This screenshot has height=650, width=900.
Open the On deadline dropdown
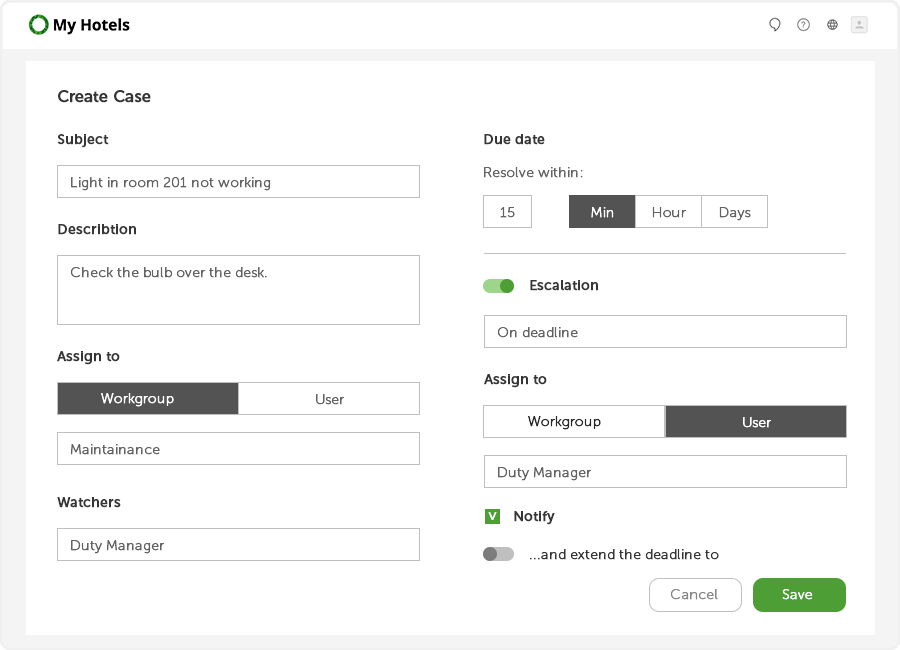point(665,332)
